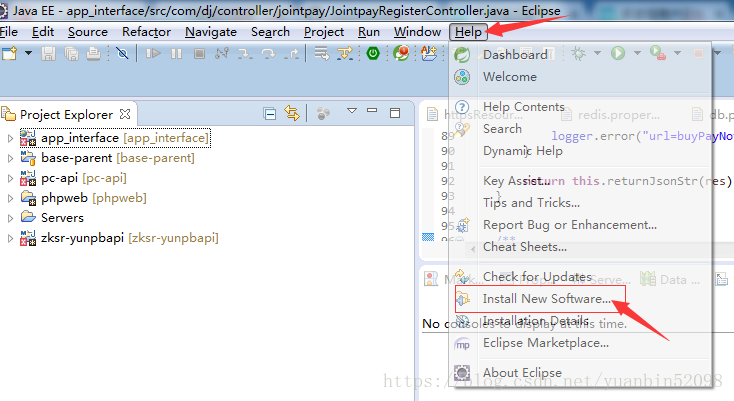Image resolution: width=734 pixels, height=401 pixels.
Task: Select the Project Explorer tab
Action: pyautogui.click(x=66, y=115)
